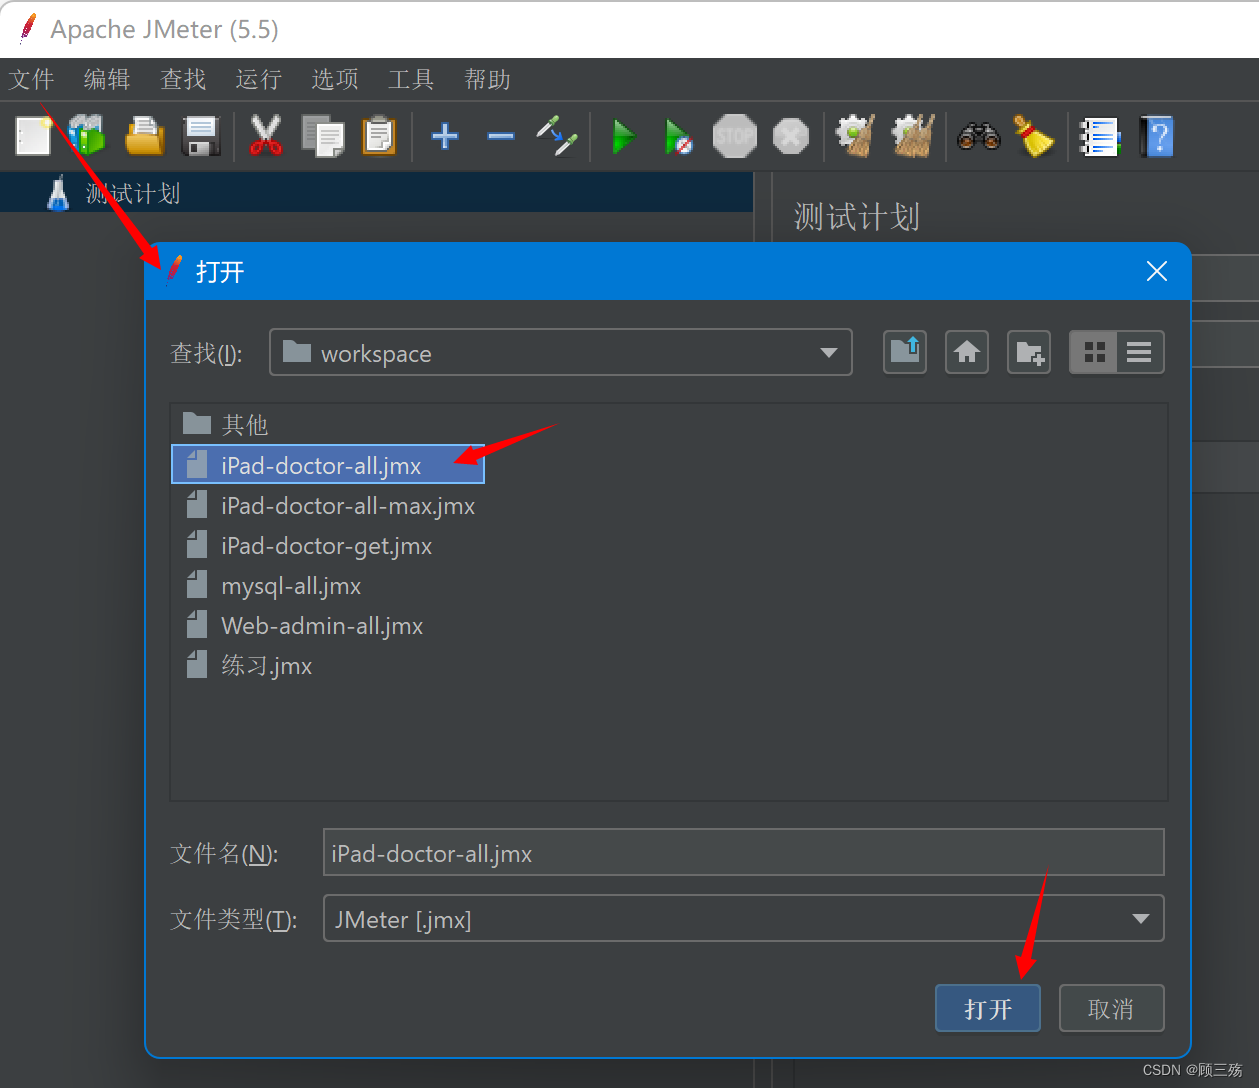Screen dimensions: 1259x1088
Task: Open the 编辑 menu
Action: pyautogui.click(x=108, y=79)
